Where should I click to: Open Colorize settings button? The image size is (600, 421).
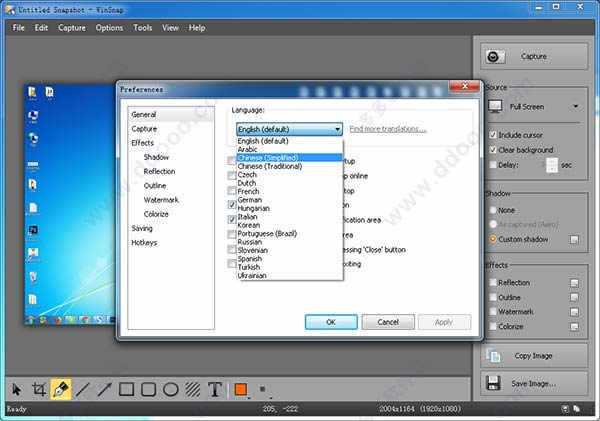[x=574, y=326]
